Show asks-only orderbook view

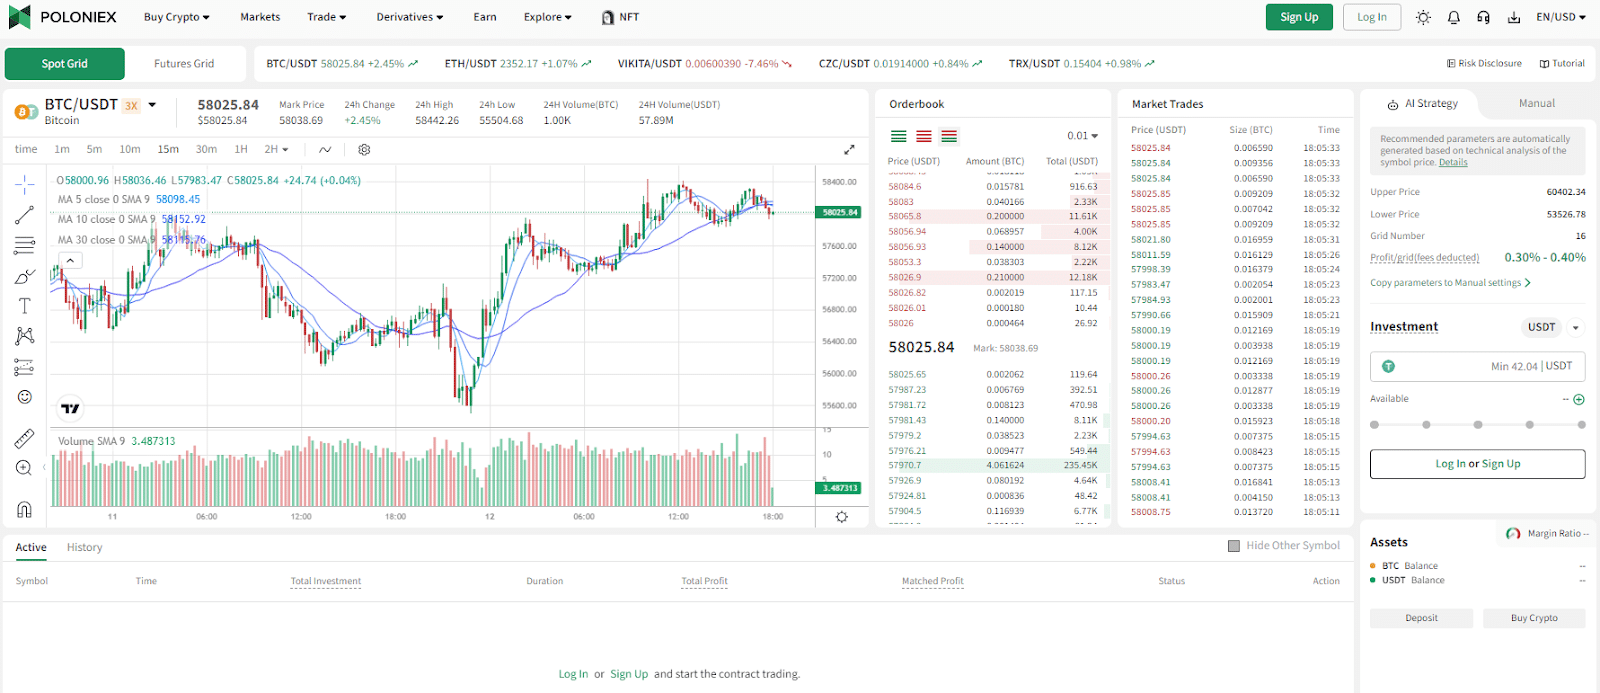pyautogui.click(x=924, y=136)
